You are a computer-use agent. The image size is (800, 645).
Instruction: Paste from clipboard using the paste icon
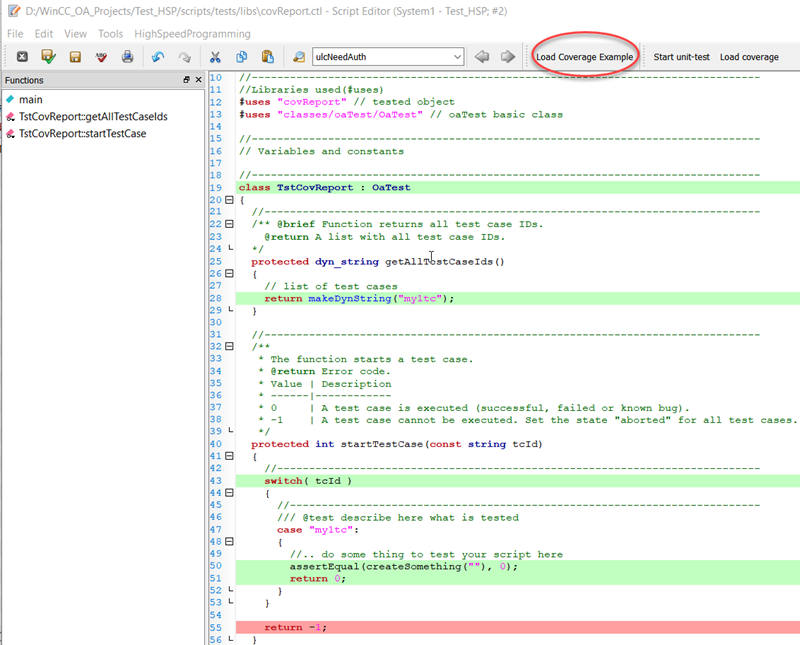[267, 57]
